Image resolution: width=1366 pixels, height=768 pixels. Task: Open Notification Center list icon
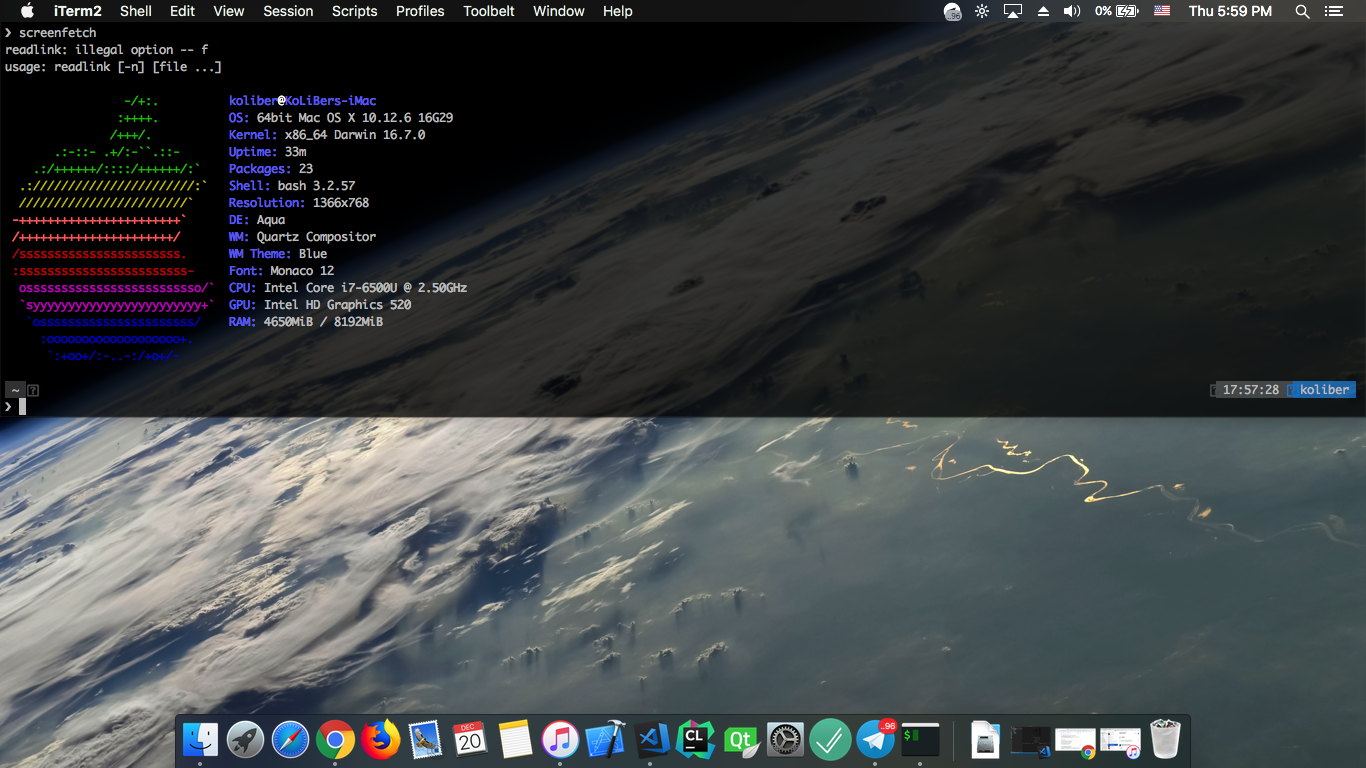coord(1333,11)
